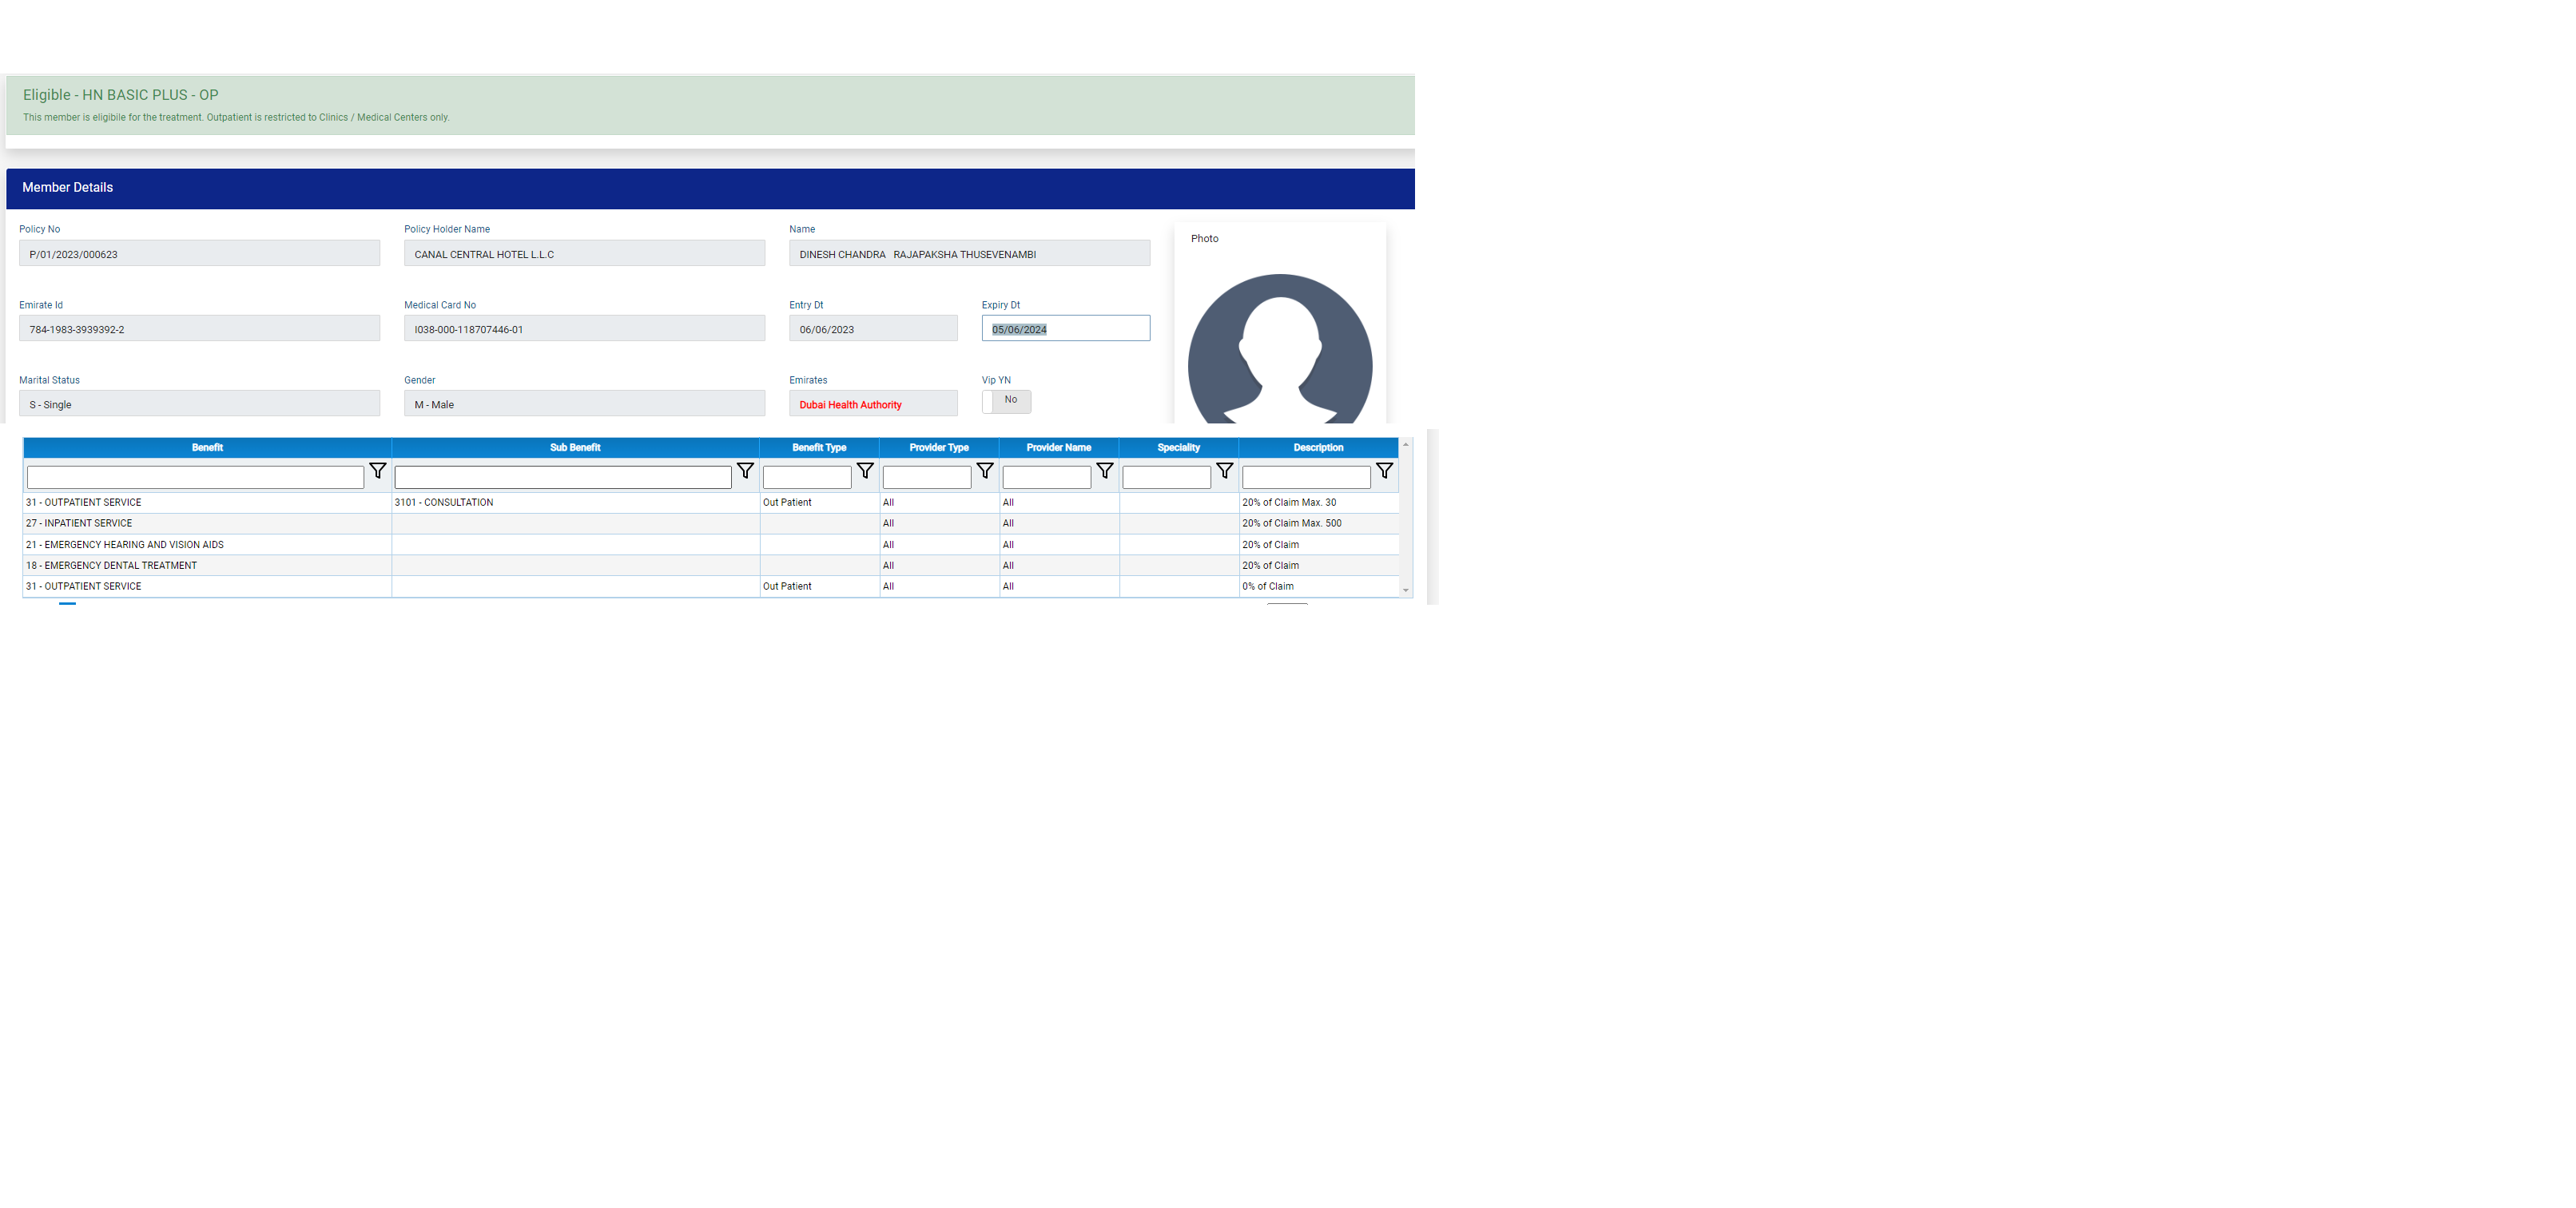
Task: Click the Entry Dt field
Action: coord(872,329)
